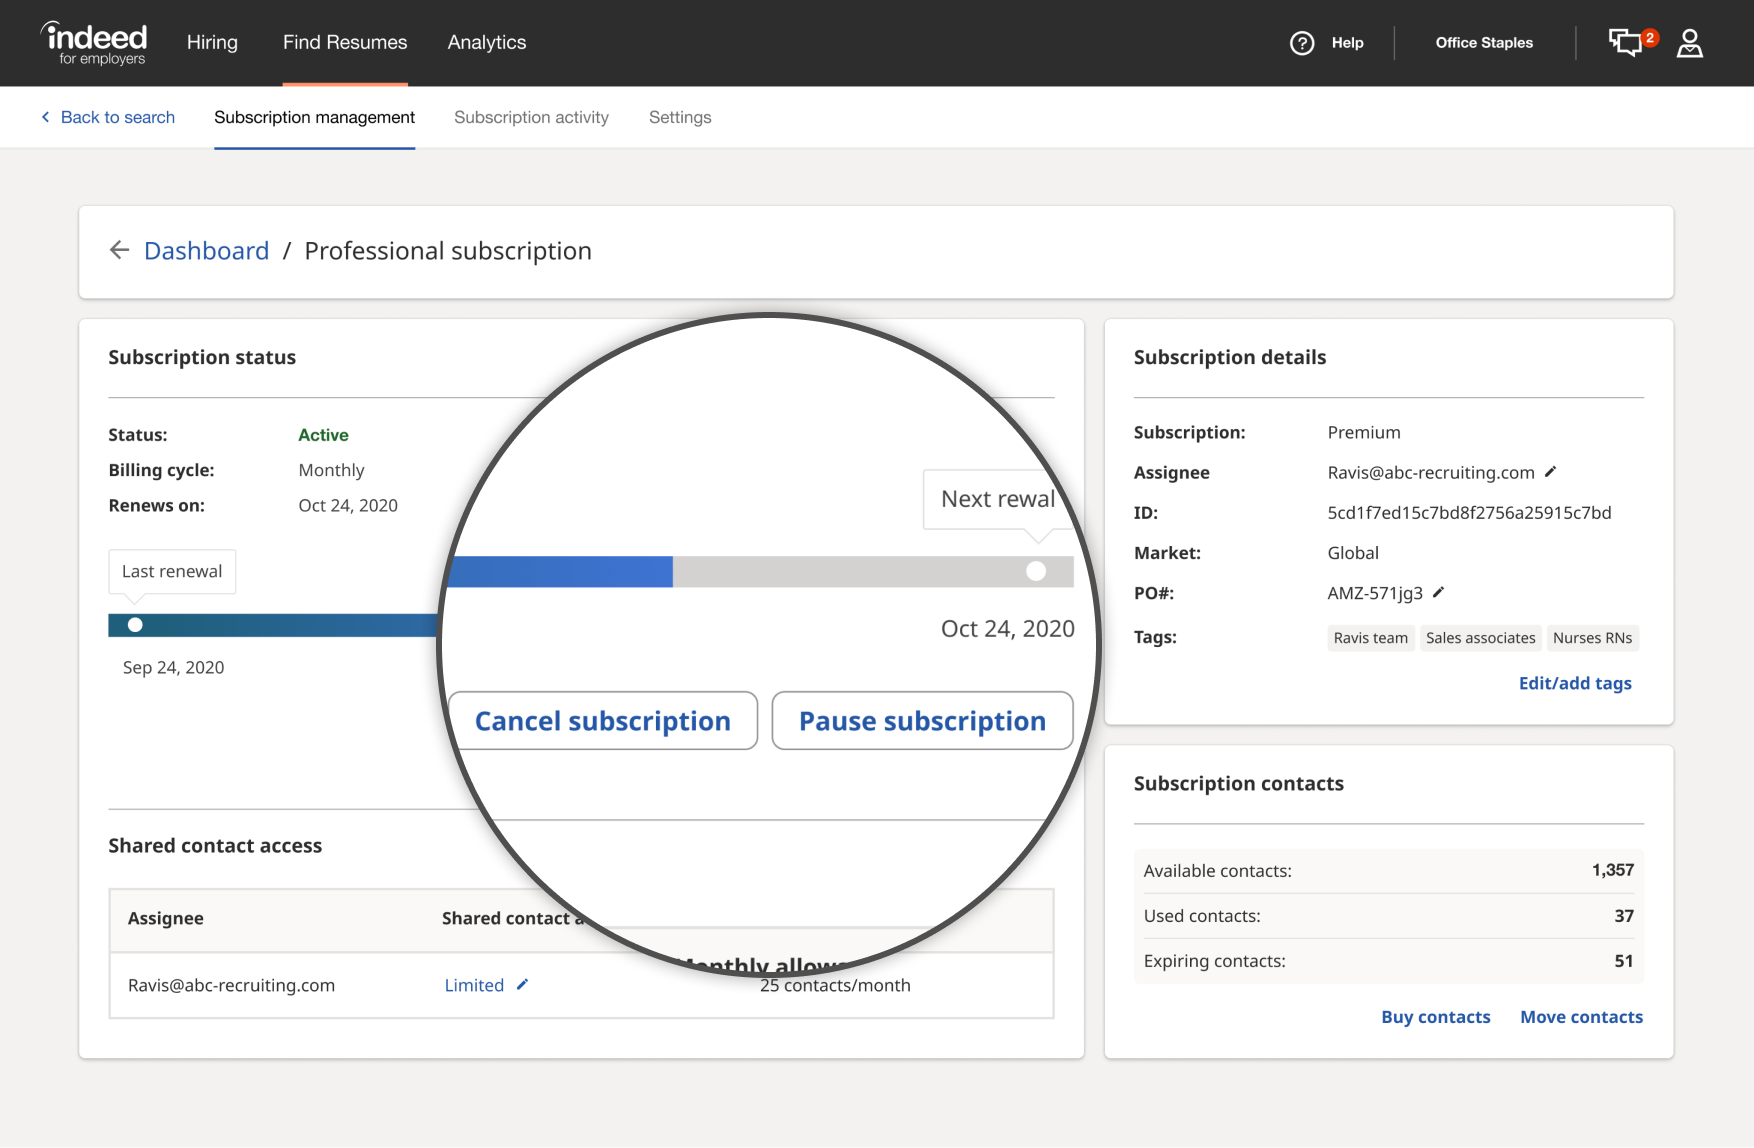Screen dimensions: 1754x1148
Task: Click the Renews on Oct 24, 2020 value
Action: (348, 505)
